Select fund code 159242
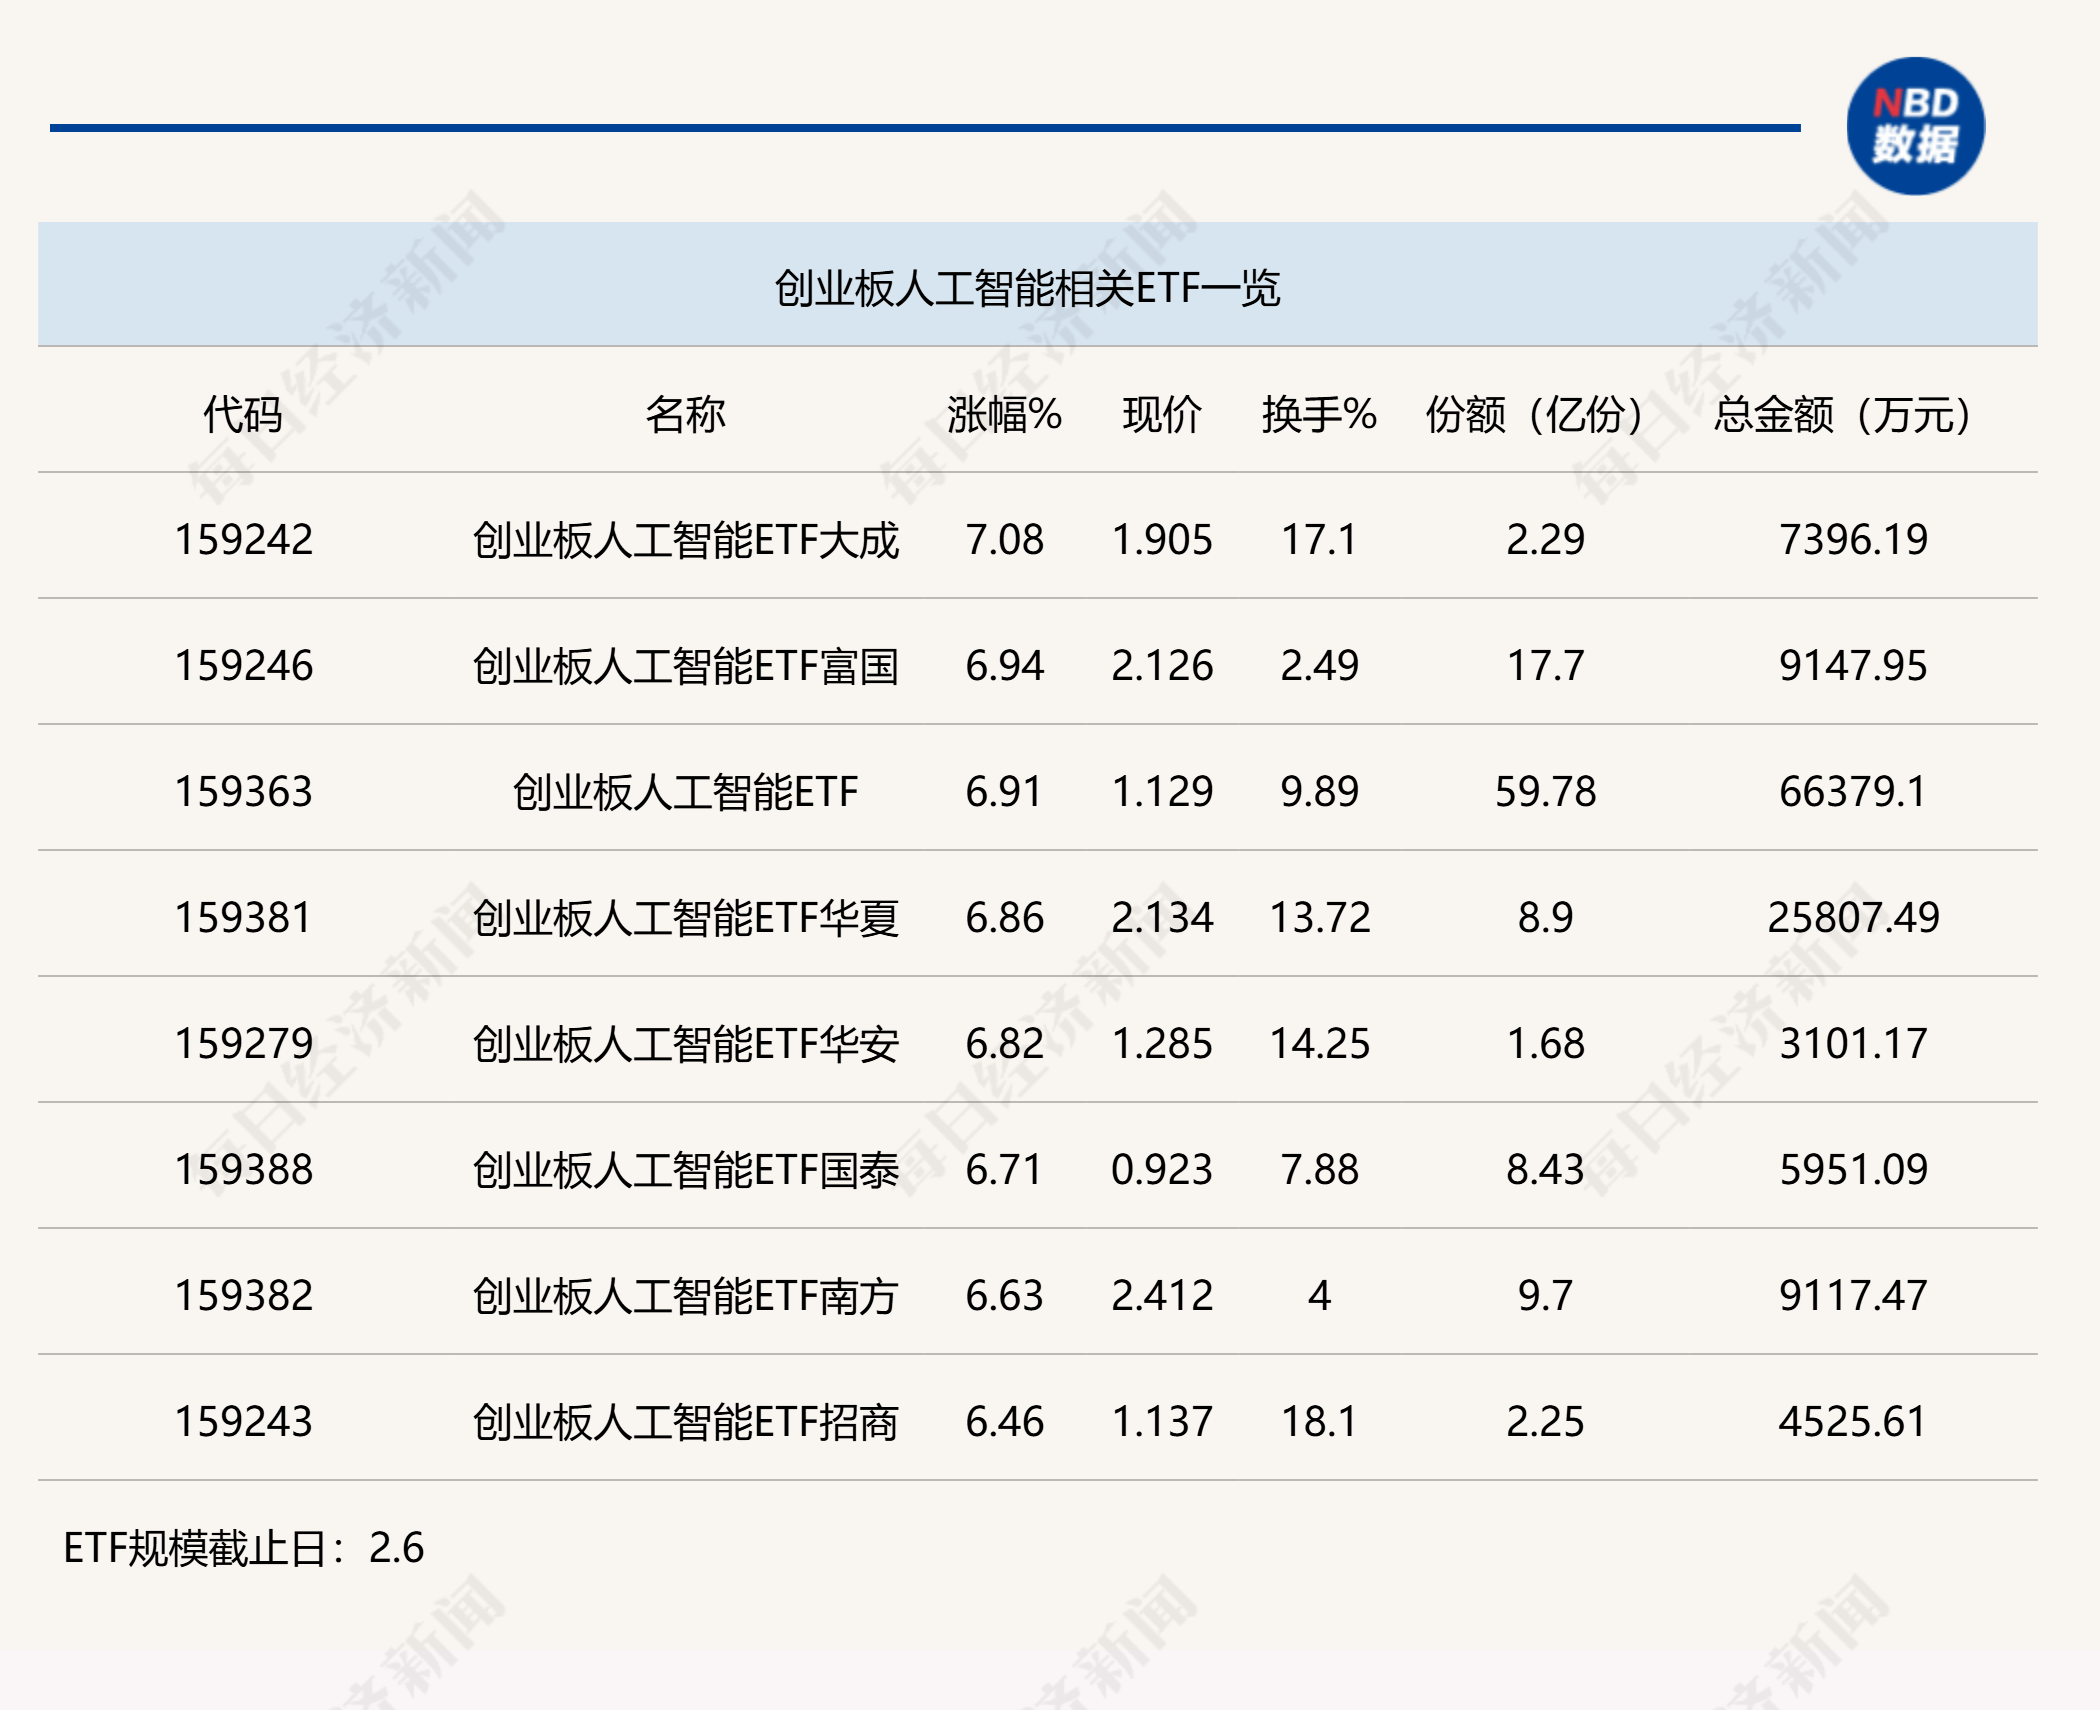This screenshot has height=1710, width=2100. [x=243, y=540]
